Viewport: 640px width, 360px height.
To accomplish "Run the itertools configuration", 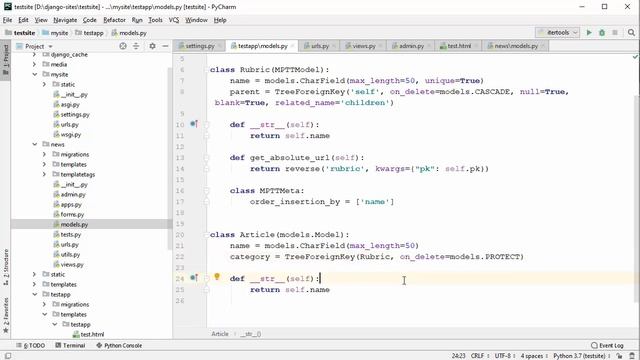I will click(589, 33).
